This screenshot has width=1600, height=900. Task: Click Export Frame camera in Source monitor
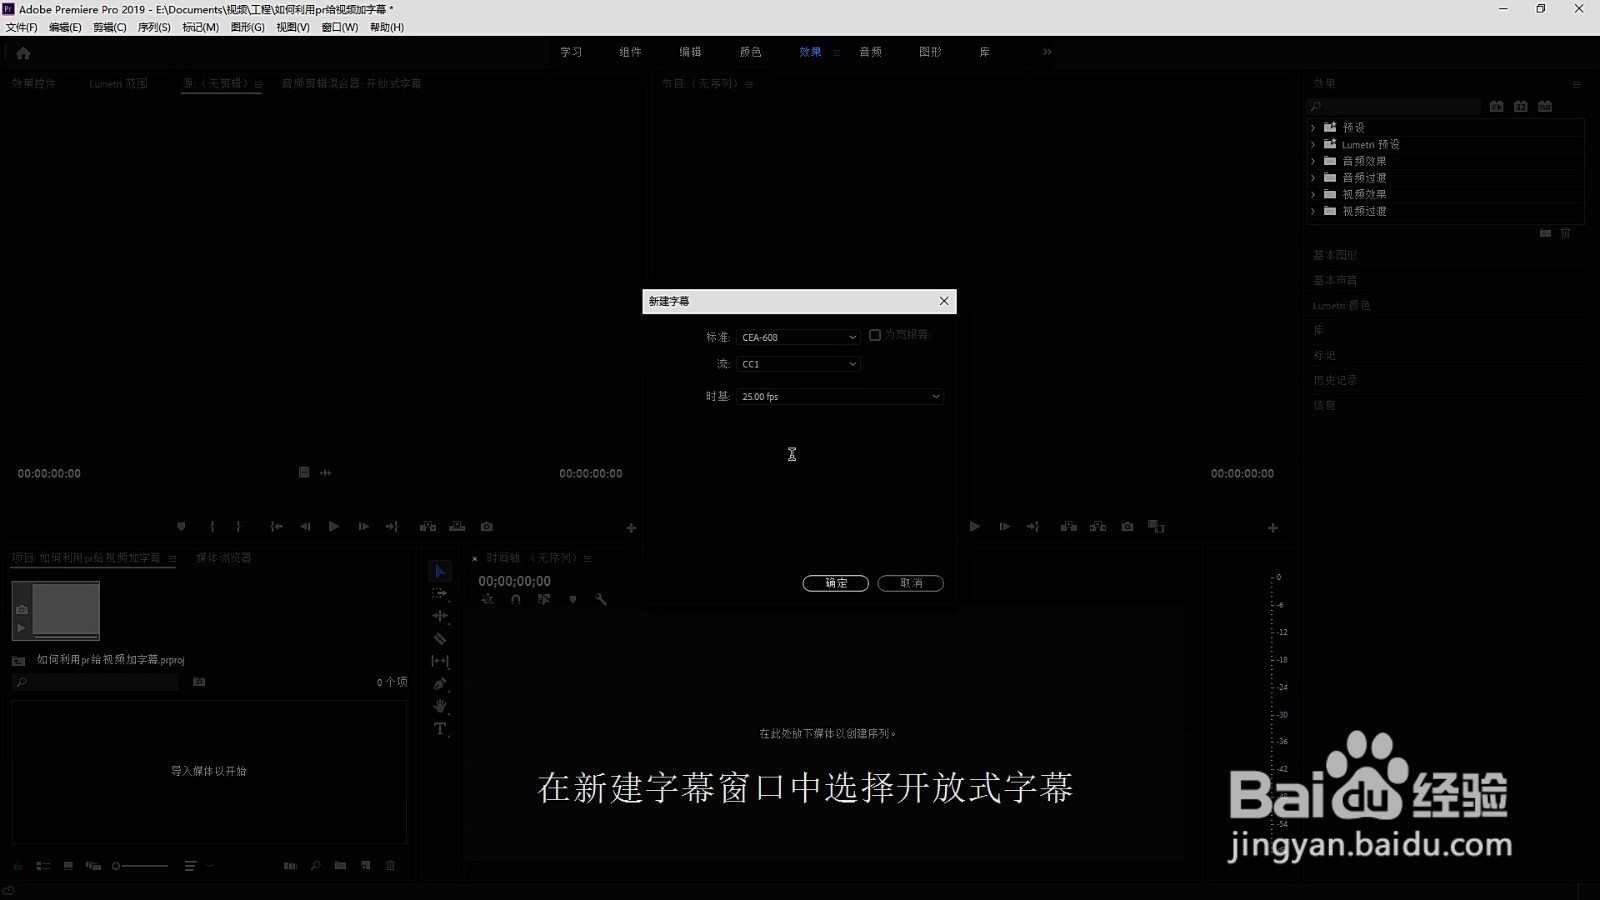487,527
